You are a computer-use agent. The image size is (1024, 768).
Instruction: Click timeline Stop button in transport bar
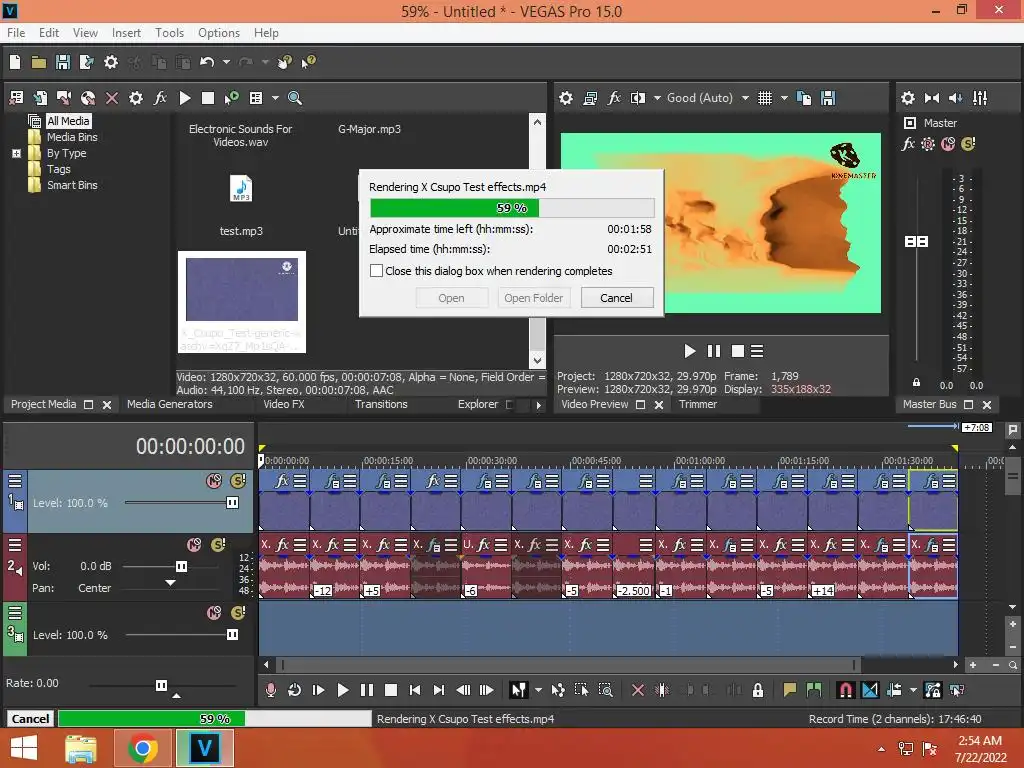coord(391,690)
